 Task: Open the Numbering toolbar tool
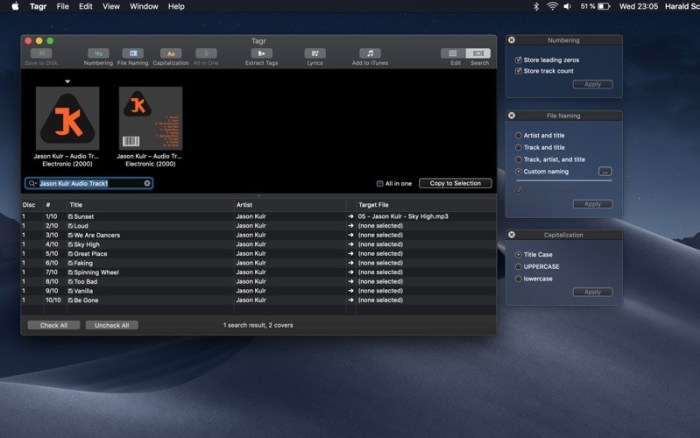tap(98, 54)
